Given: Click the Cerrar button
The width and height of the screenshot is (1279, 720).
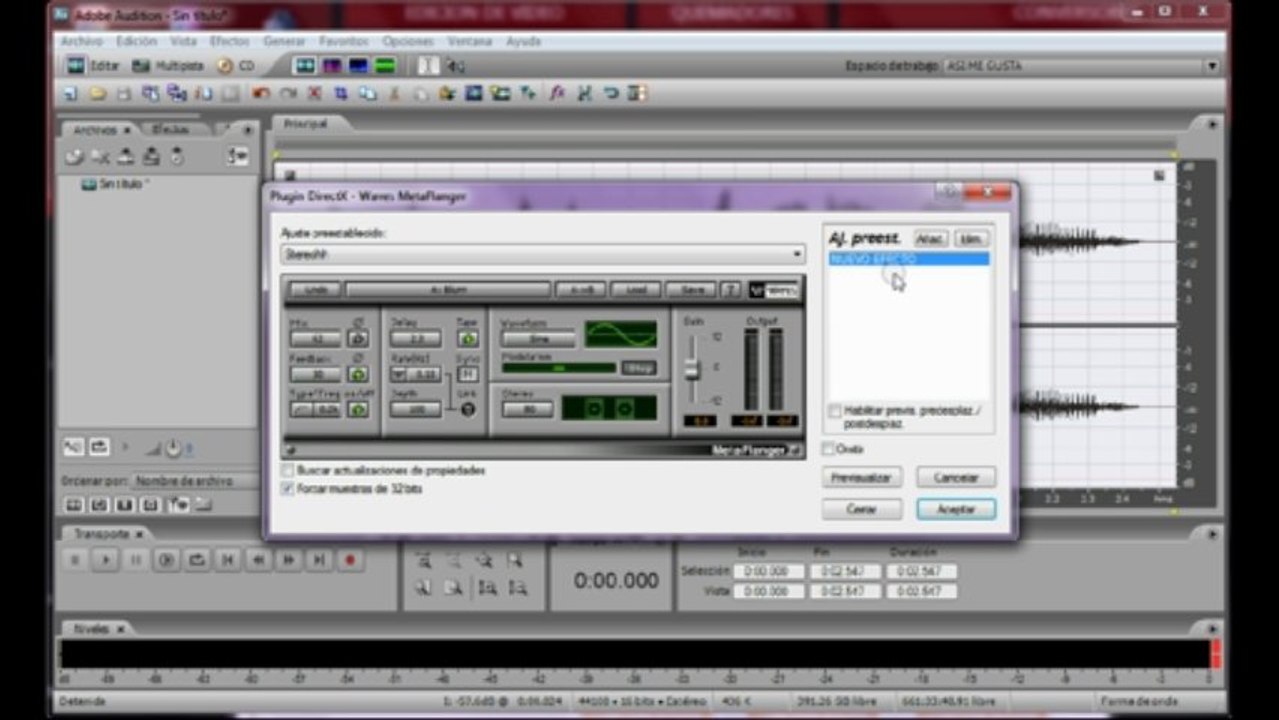Looking at the screenshot, I should coord(861,509).
